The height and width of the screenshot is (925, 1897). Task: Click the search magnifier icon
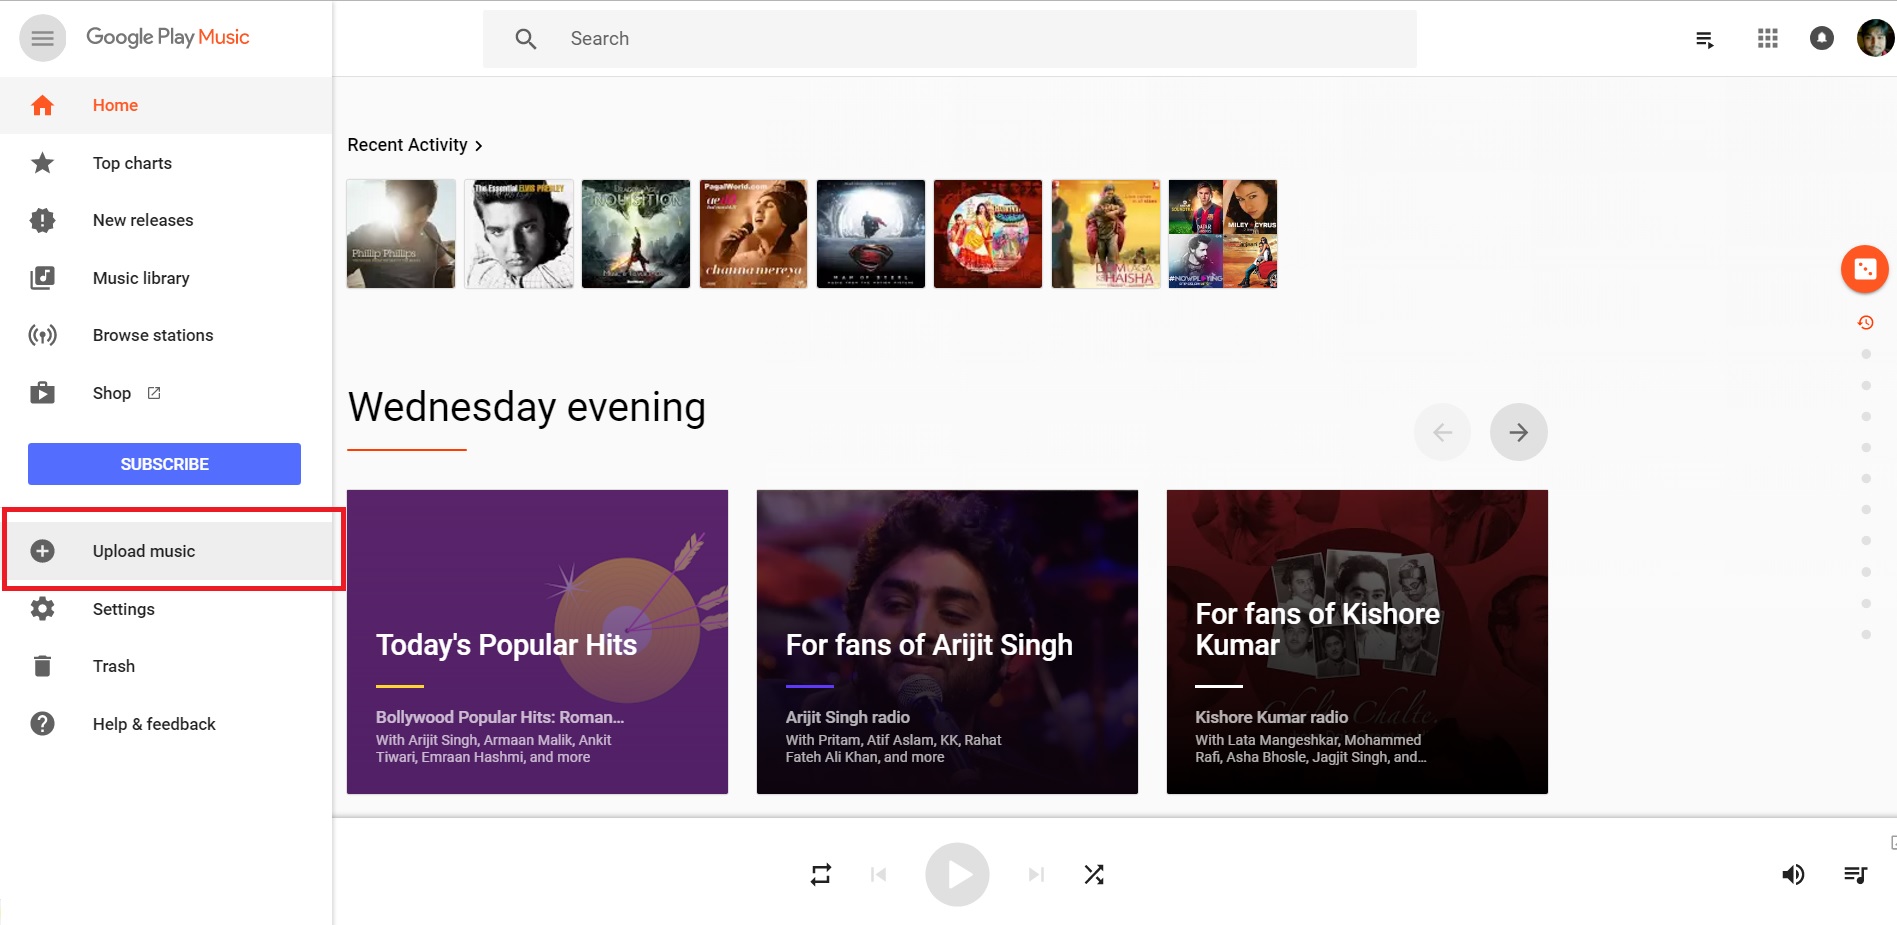click(x=526, y=39)
